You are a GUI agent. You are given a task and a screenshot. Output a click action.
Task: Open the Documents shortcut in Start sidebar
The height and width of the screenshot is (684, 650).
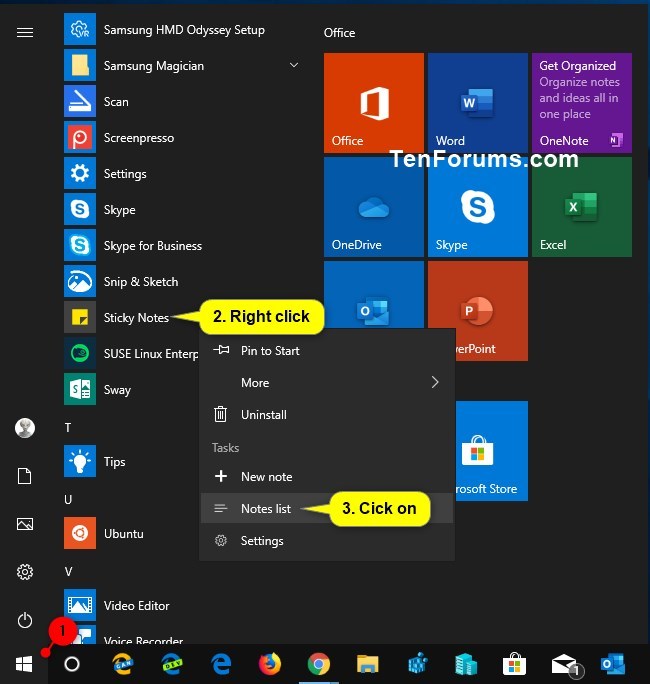coord(25,476)
